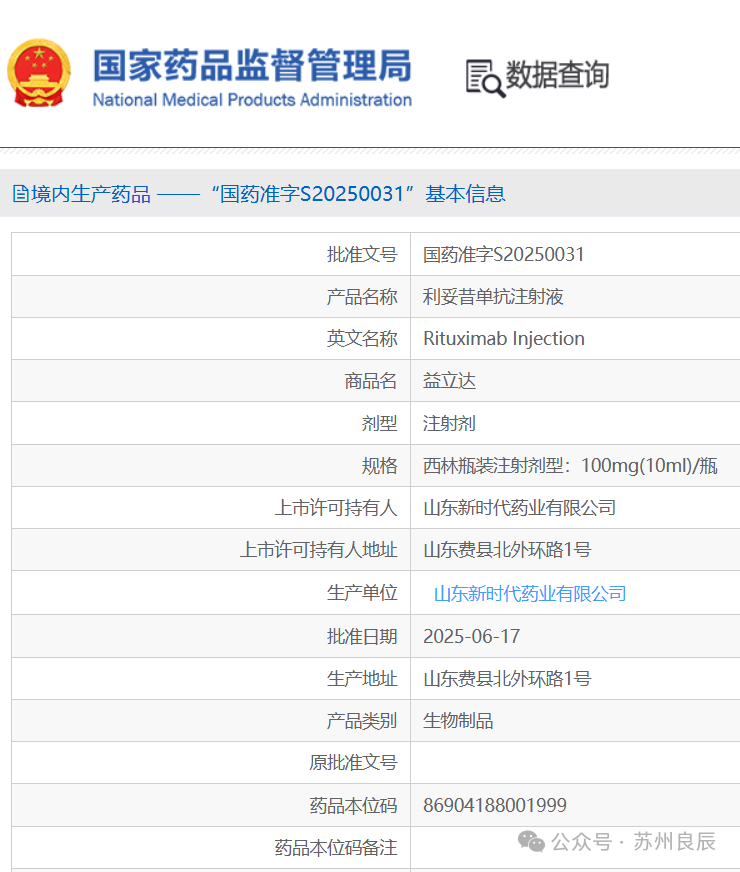Select the holder name in the 上市许可持有人 row

coord(519,508)
